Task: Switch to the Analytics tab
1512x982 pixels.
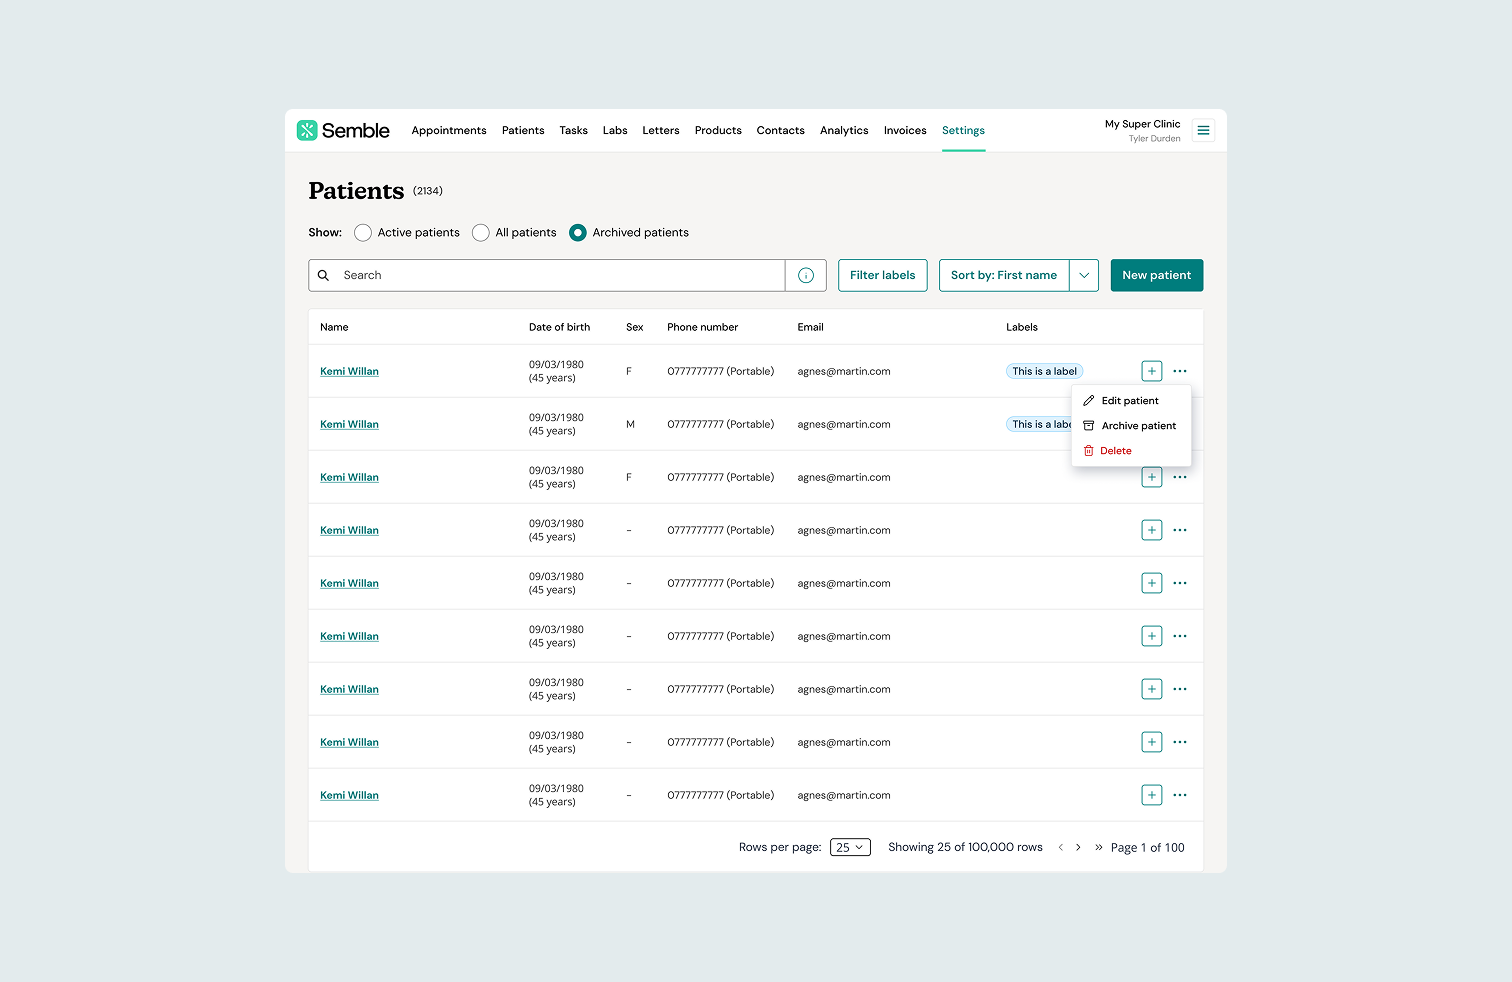Action: [843, 130]
